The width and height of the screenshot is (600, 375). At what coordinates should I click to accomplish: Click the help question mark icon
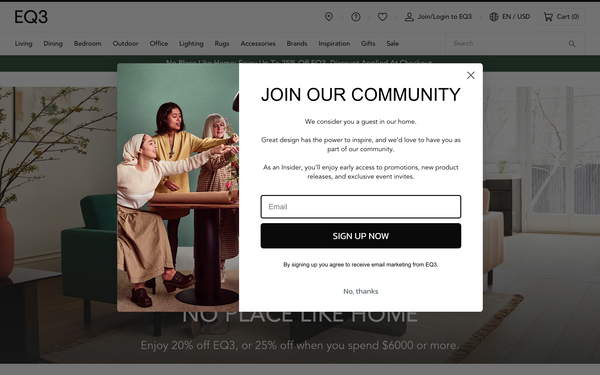pos(356,16)
